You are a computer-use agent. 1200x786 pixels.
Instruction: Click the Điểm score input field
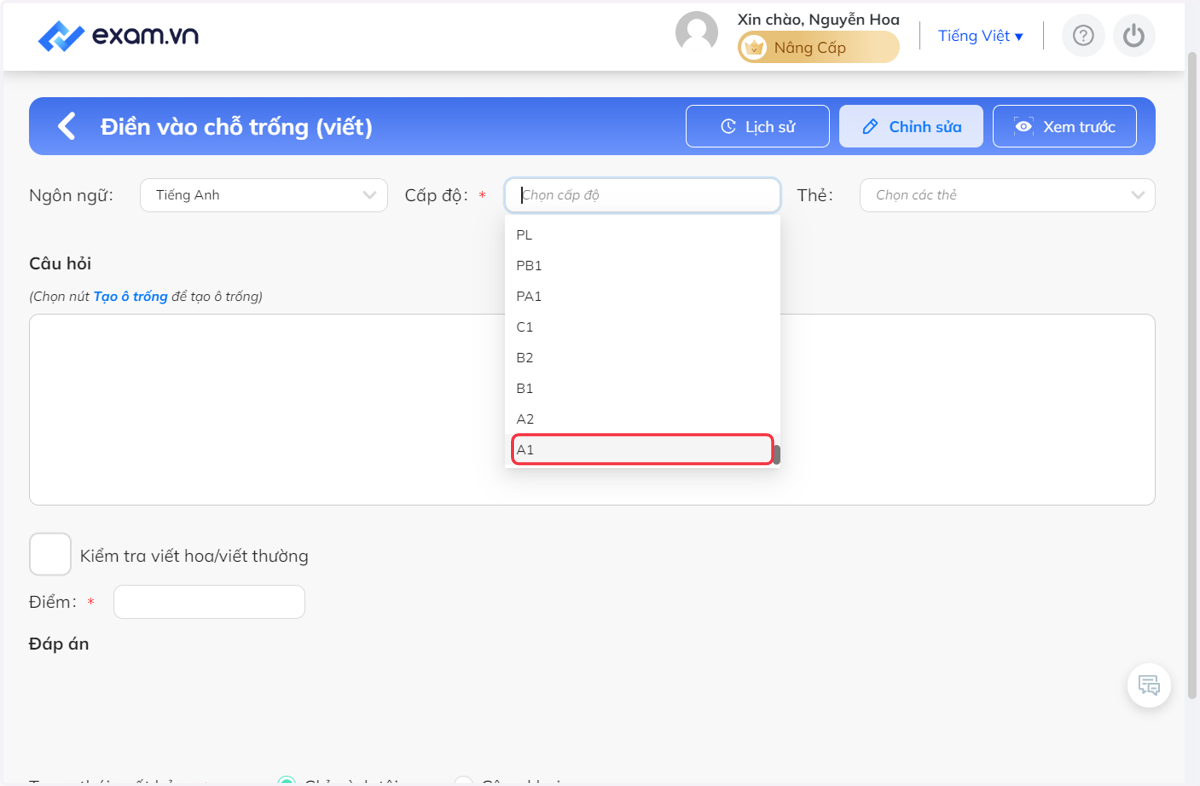tap(209, 602)
